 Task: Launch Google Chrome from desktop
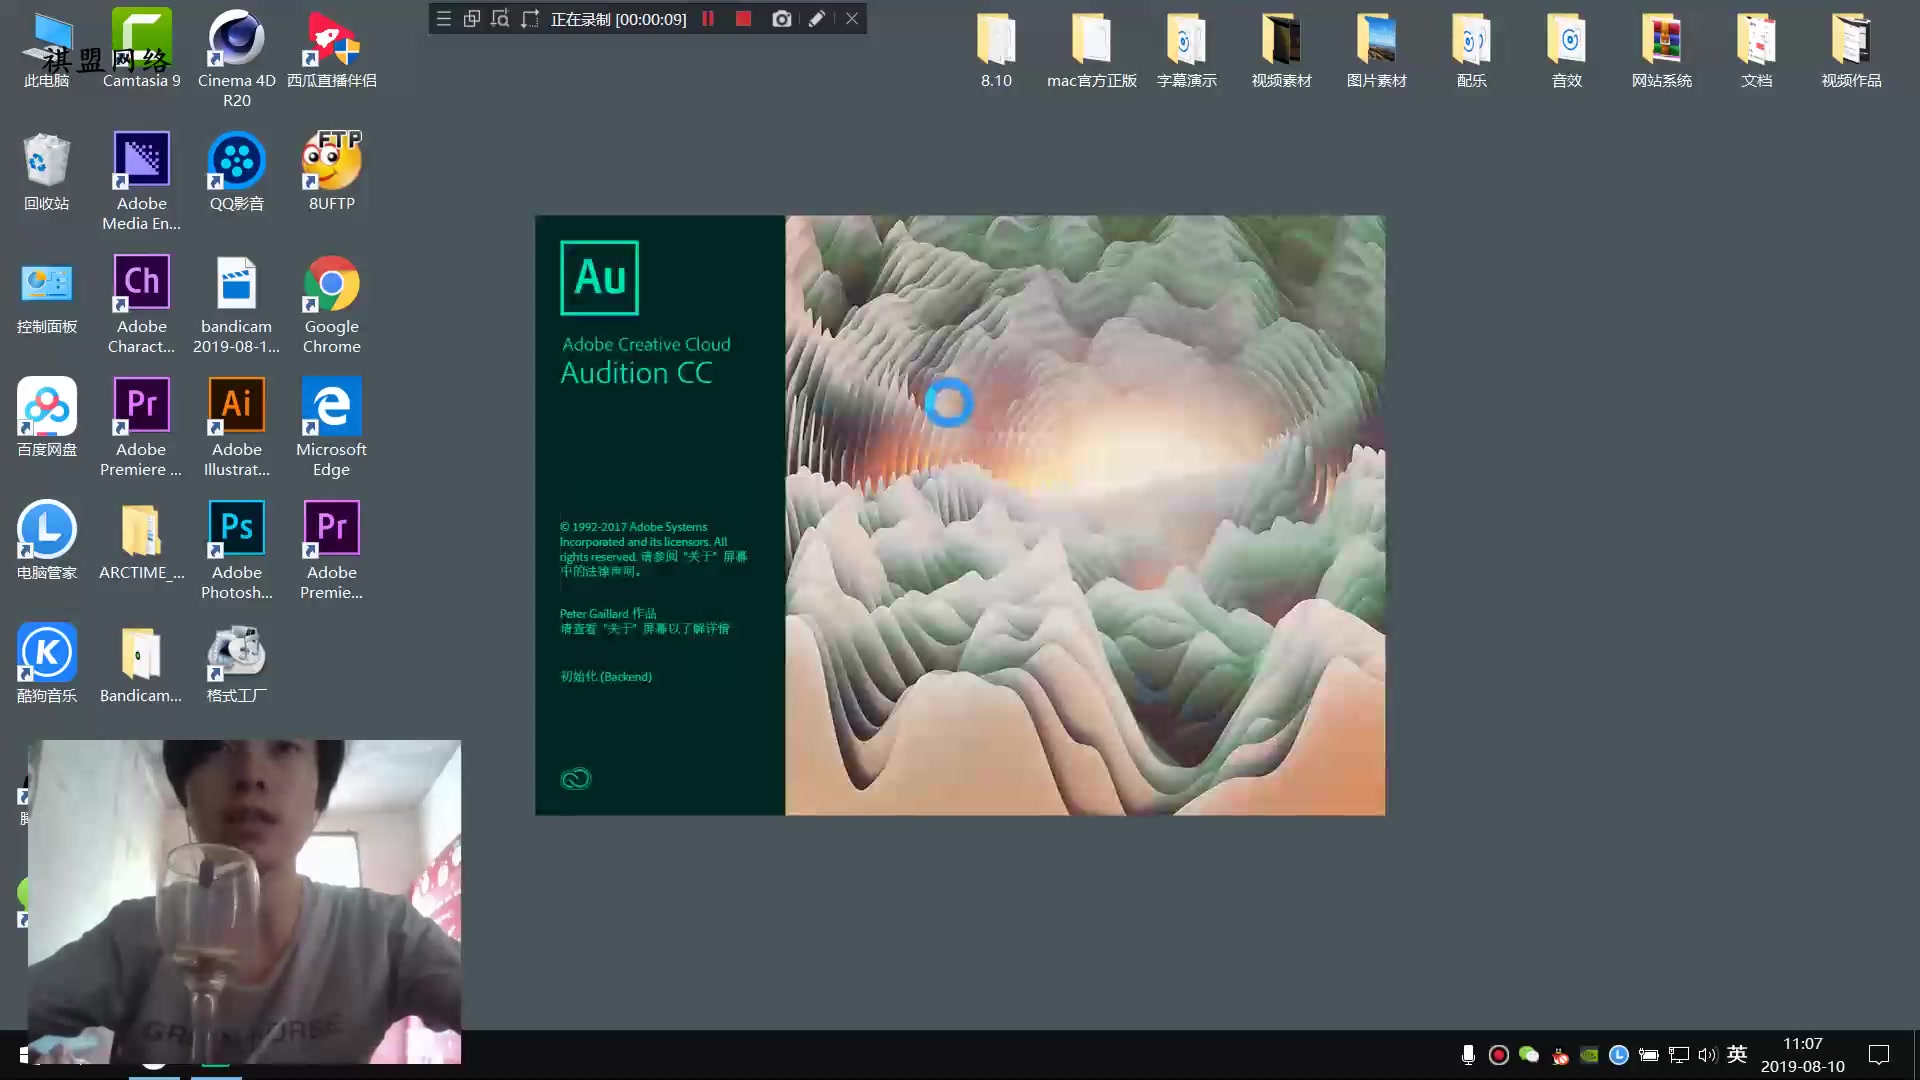tap(331, 304)
